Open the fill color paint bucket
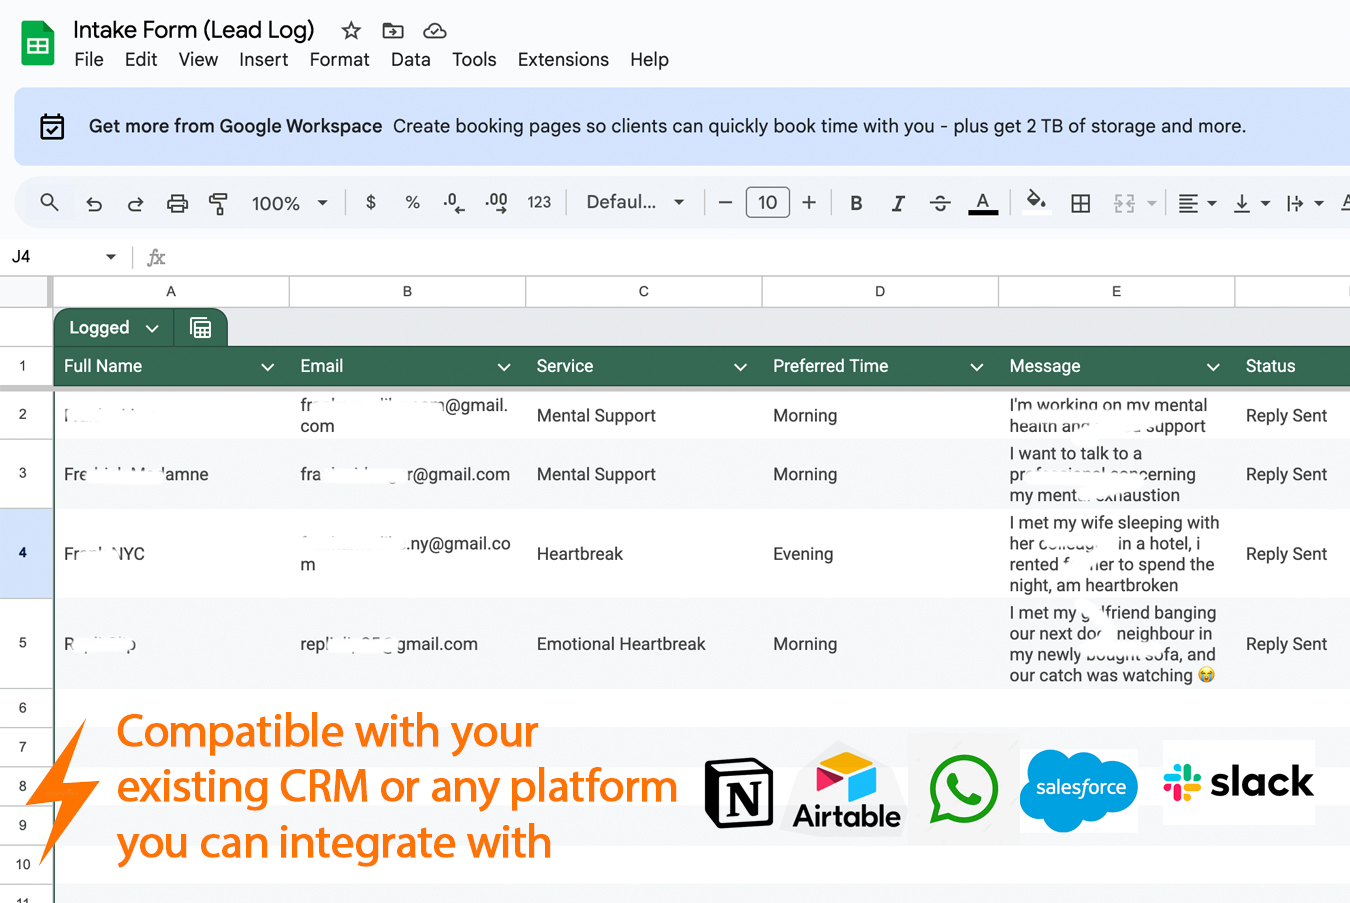 [1036, 201]
